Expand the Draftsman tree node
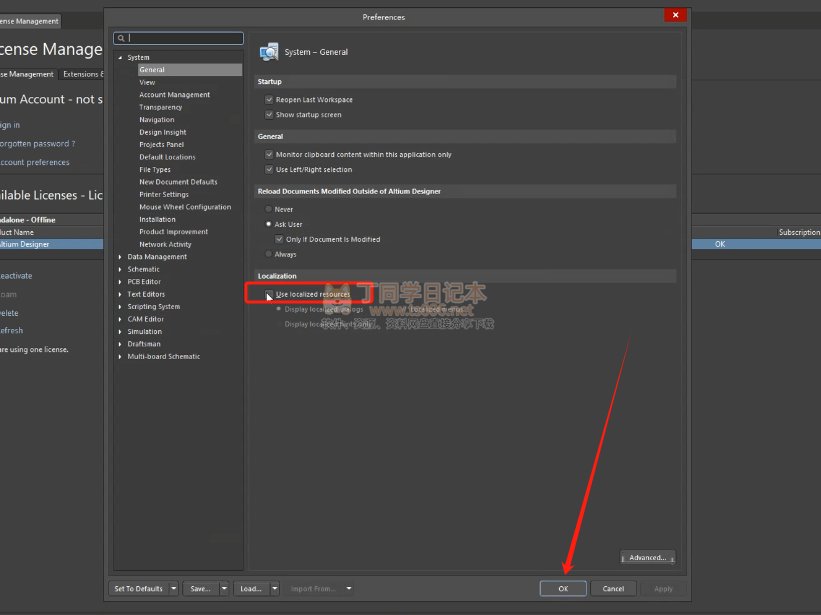The image size is (821, 615). 120,344
